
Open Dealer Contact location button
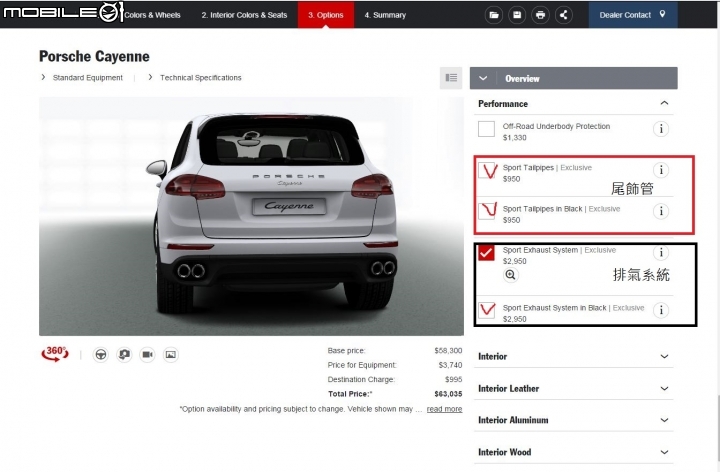633,15
